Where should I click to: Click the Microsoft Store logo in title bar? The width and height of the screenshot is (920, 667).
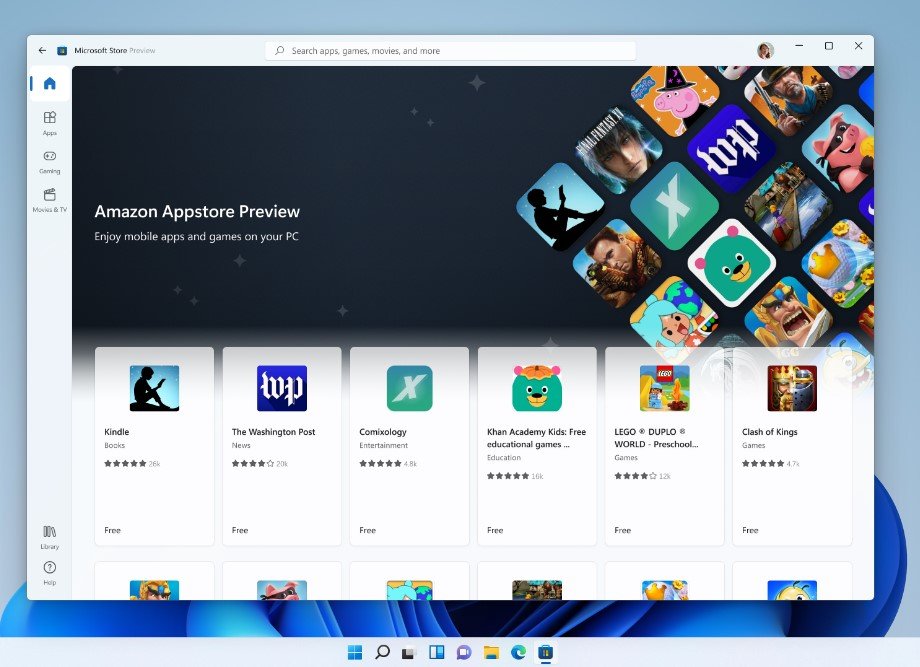pos(62,50)
